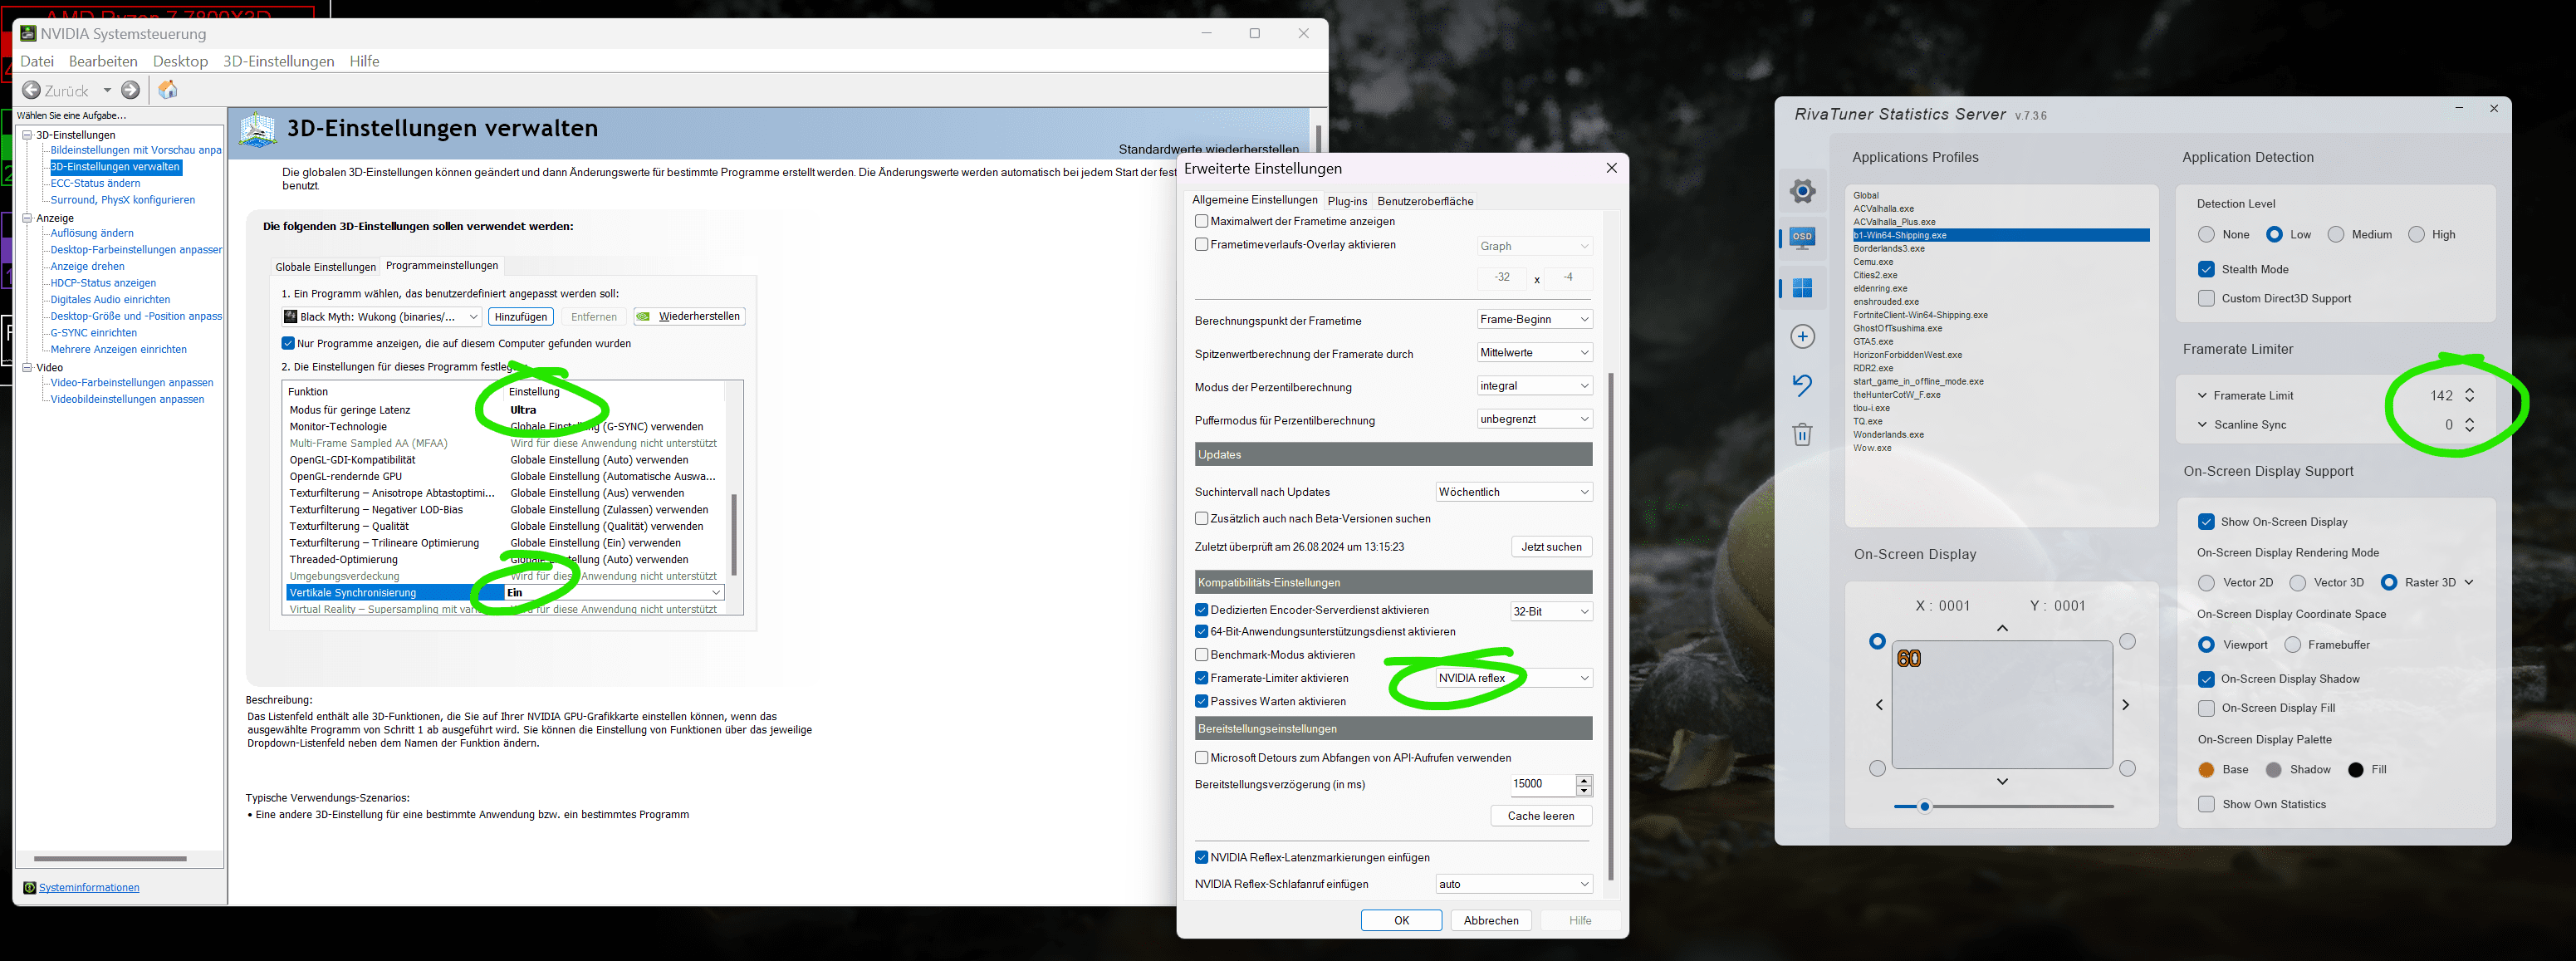Open the 3D-Einstellungen menu
The height and width of the screenshot is (961, 2576).
(x=278, y=61)
